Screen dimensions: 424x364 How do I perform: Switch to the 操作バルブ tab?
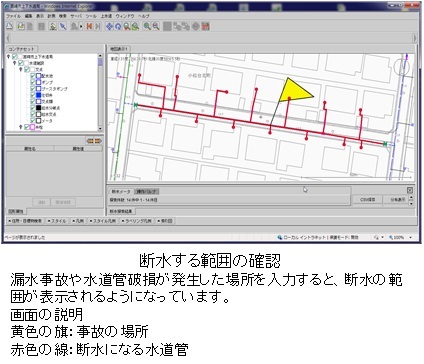coord(146,191)
